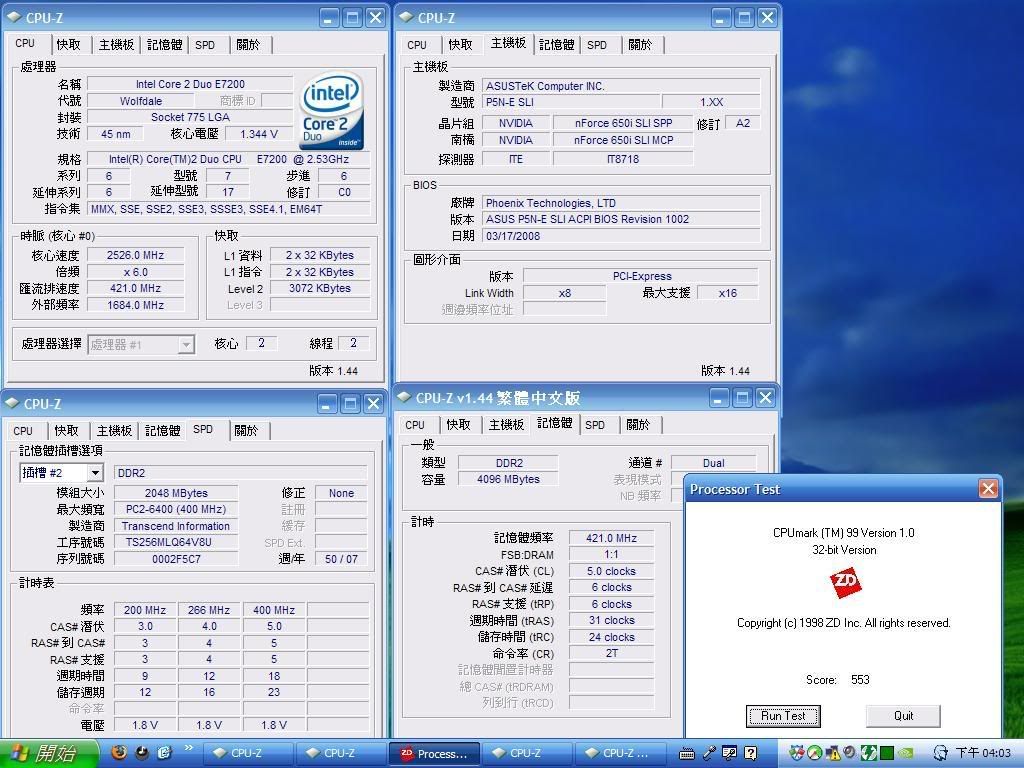Open Internet Explorer from quick launch
This screenshot has width=1024, height=768.
[165, 753]
